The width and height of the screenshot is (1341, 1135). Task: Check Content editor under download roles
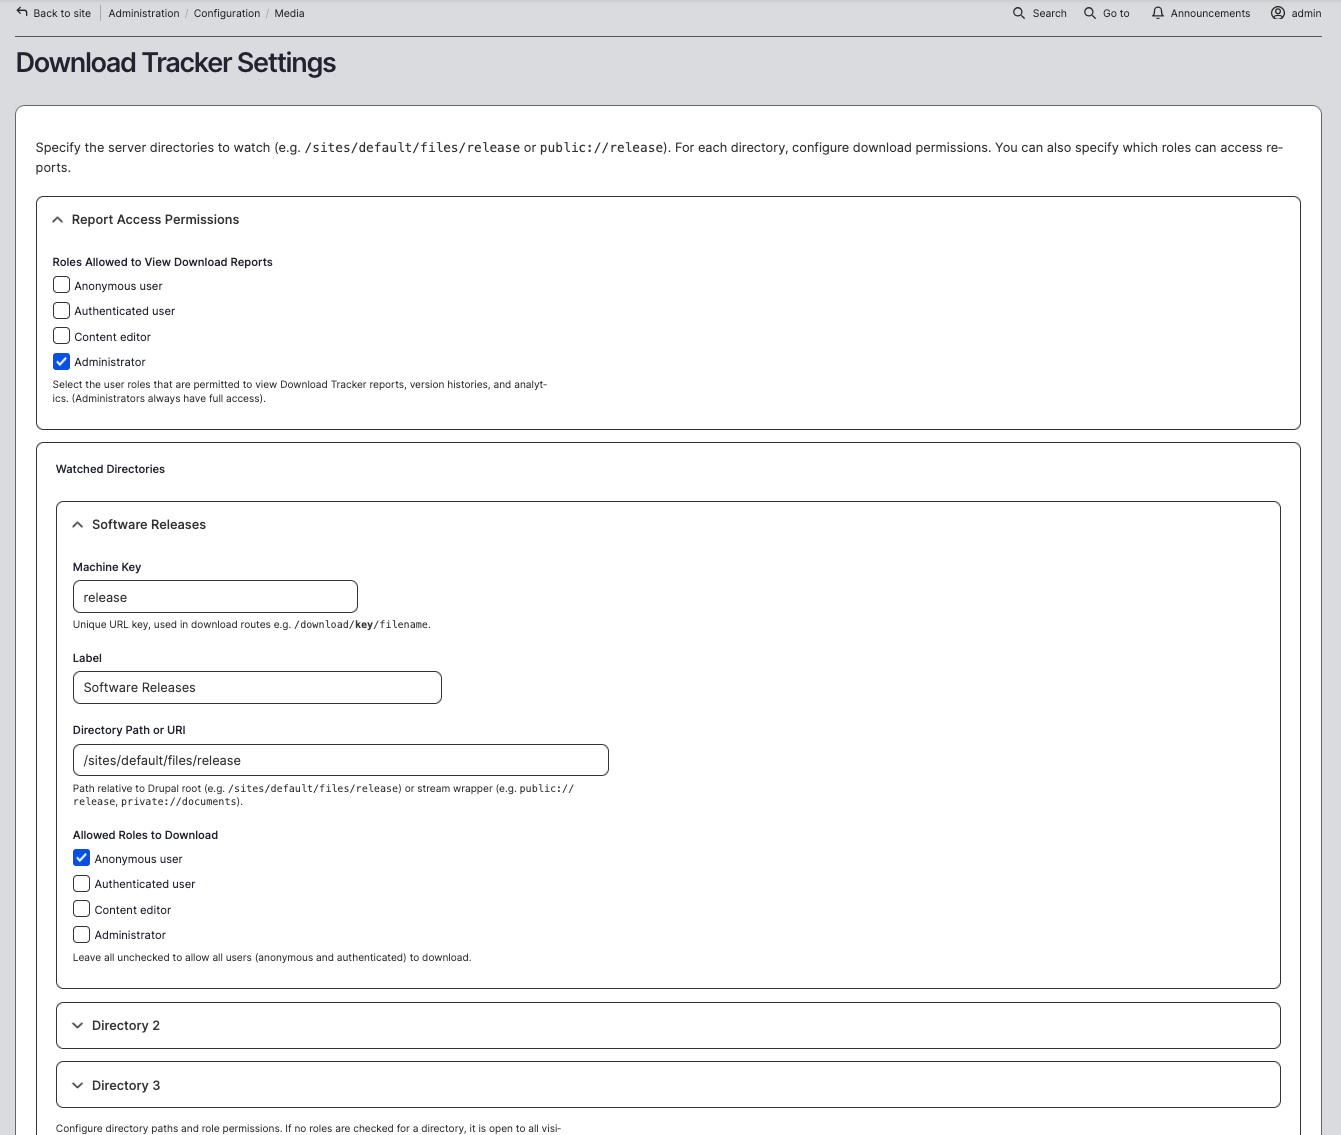click(x=82, y=909)
